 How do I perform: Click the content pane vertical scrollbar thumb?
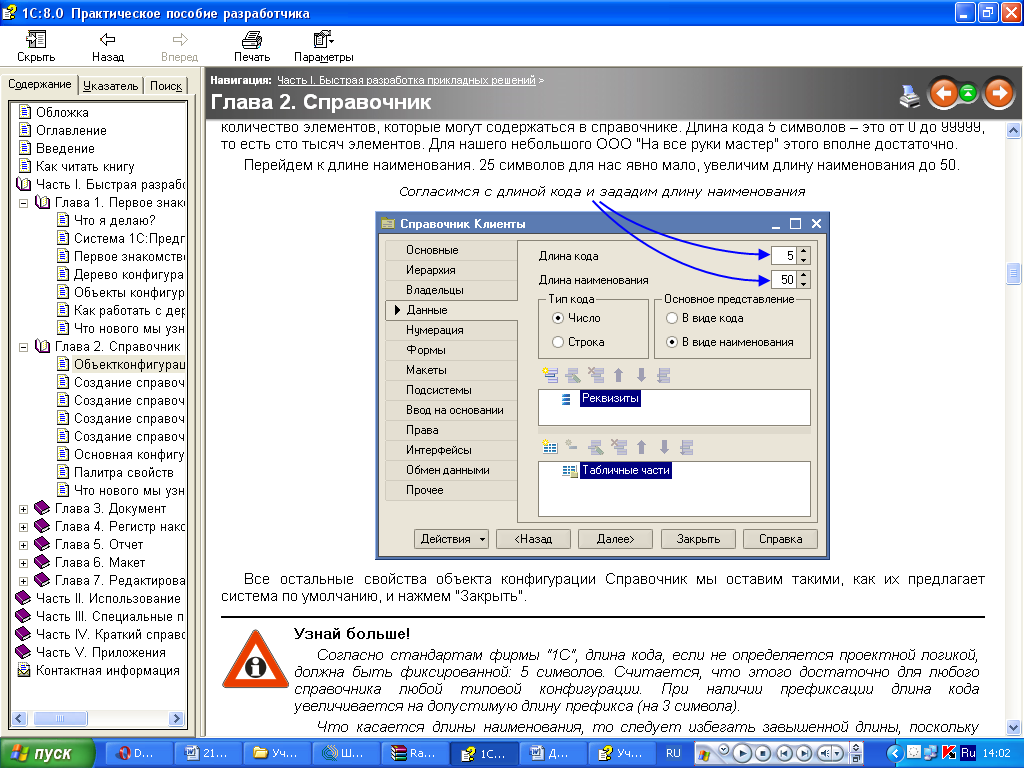click(x=1013, y=273)
